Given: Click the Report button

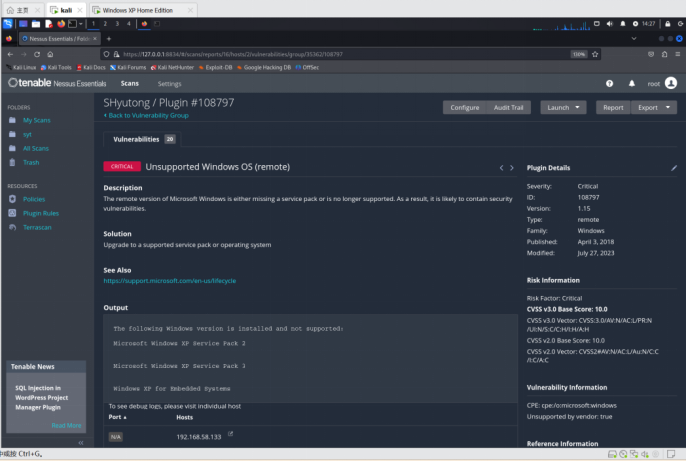Looking at the screenshot, I should point(613,108).
